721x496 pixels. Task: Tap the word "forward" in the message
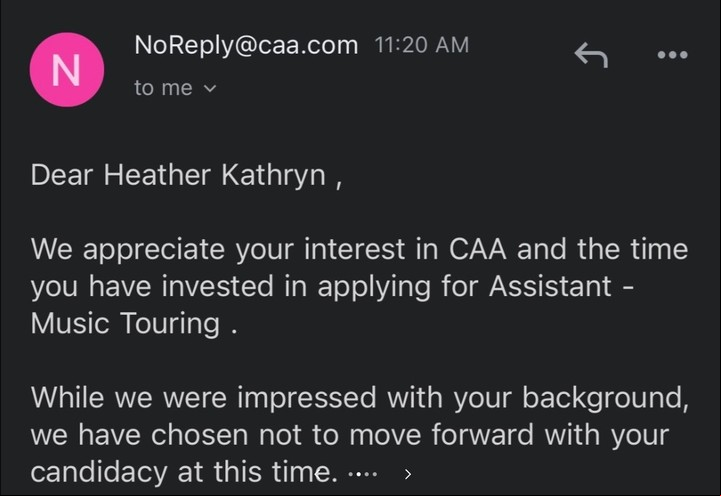483,434
